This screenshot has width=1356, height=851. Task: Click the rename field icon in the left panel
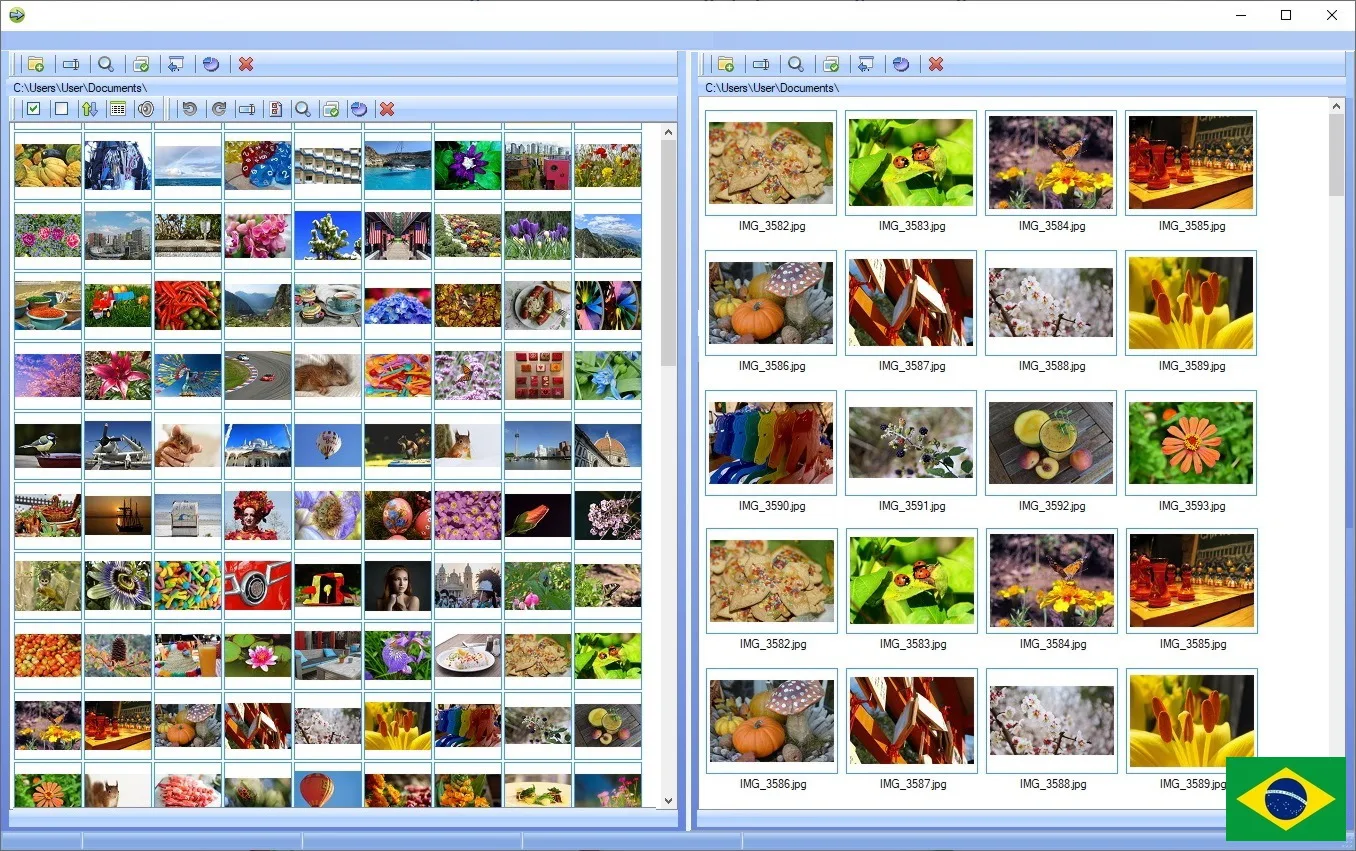click(246, 109)
